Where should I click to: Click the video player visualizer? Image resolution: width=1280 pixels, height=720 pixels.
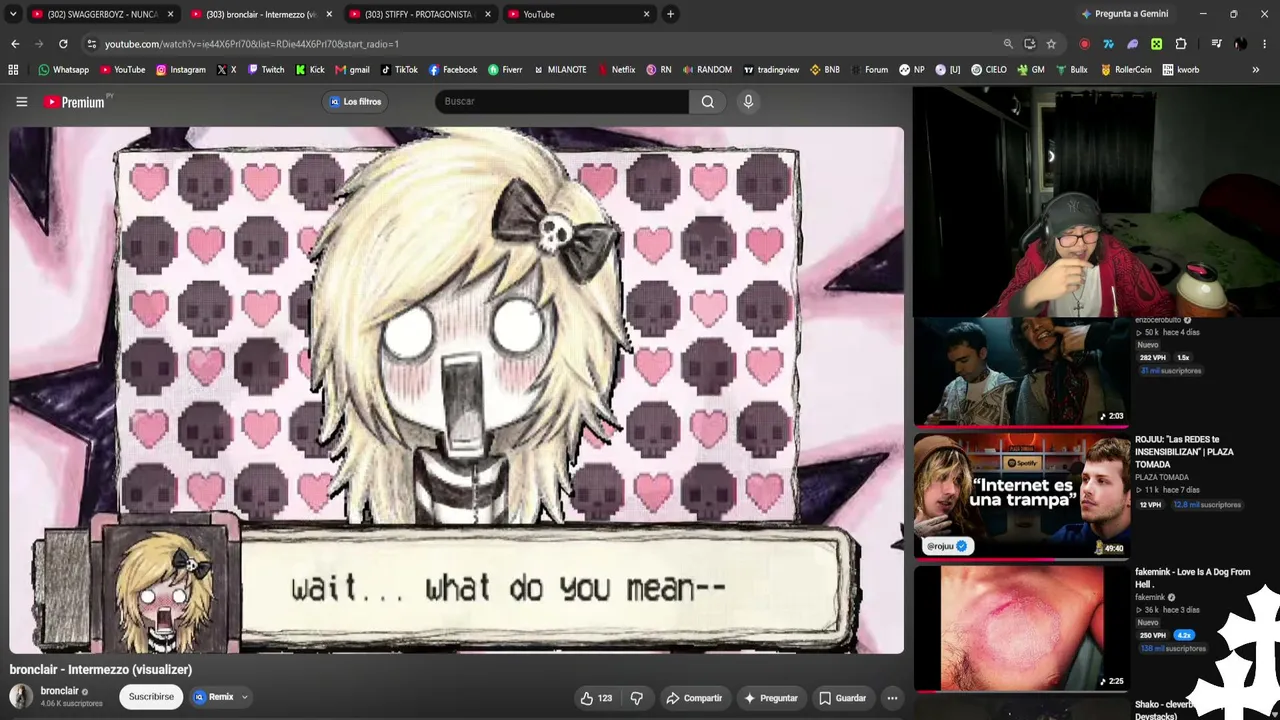pos(456,390)
